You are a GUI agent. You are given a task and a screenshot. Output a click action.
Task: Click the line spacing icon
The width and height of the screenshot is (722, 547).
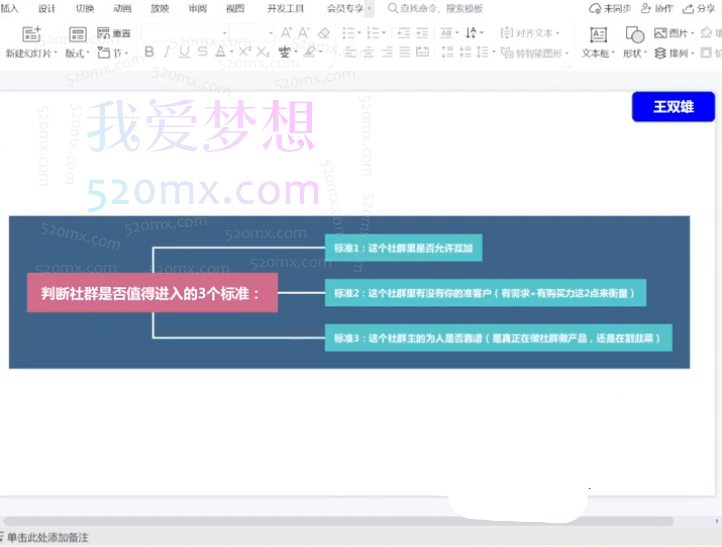click(483, 52)
